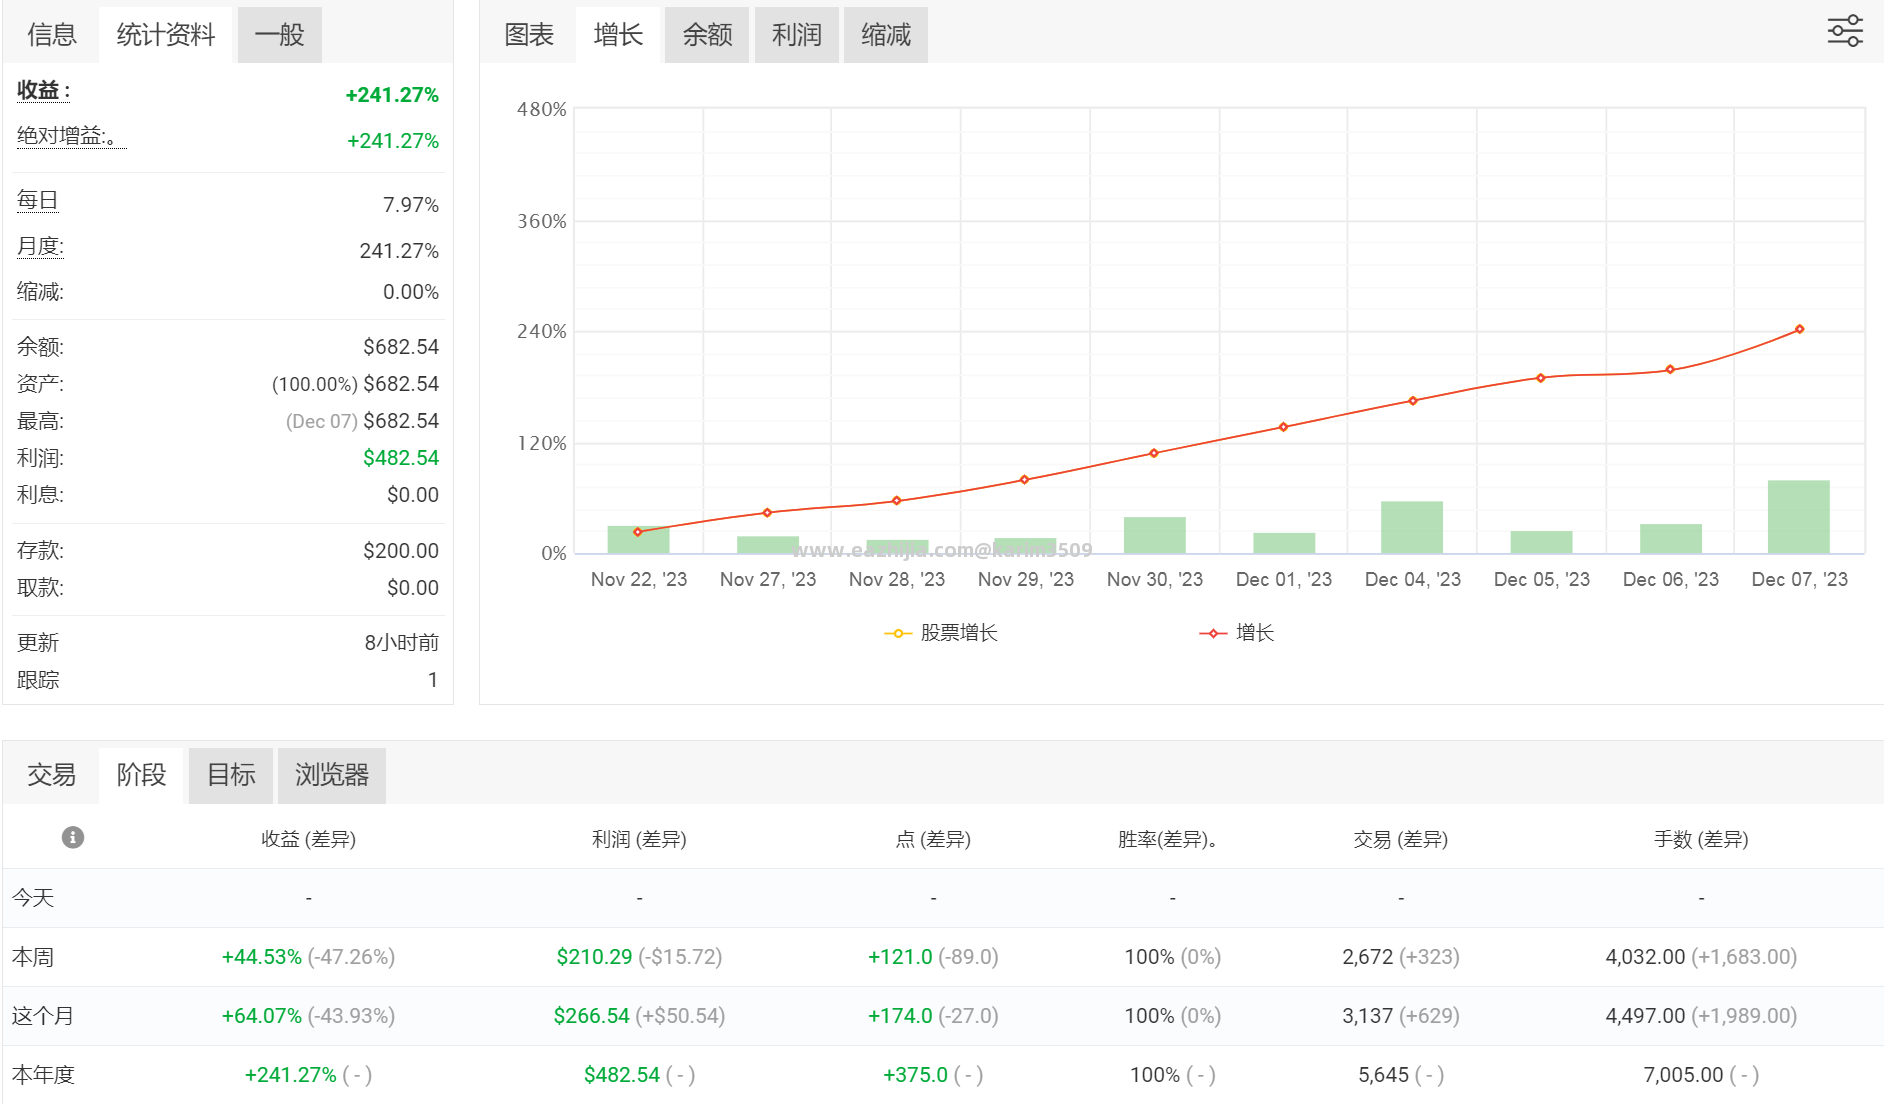The height and width of the screenshot is (1104, 1884).
Task: Click the Dec 04 green profit bar
Action: point(1411,527)
